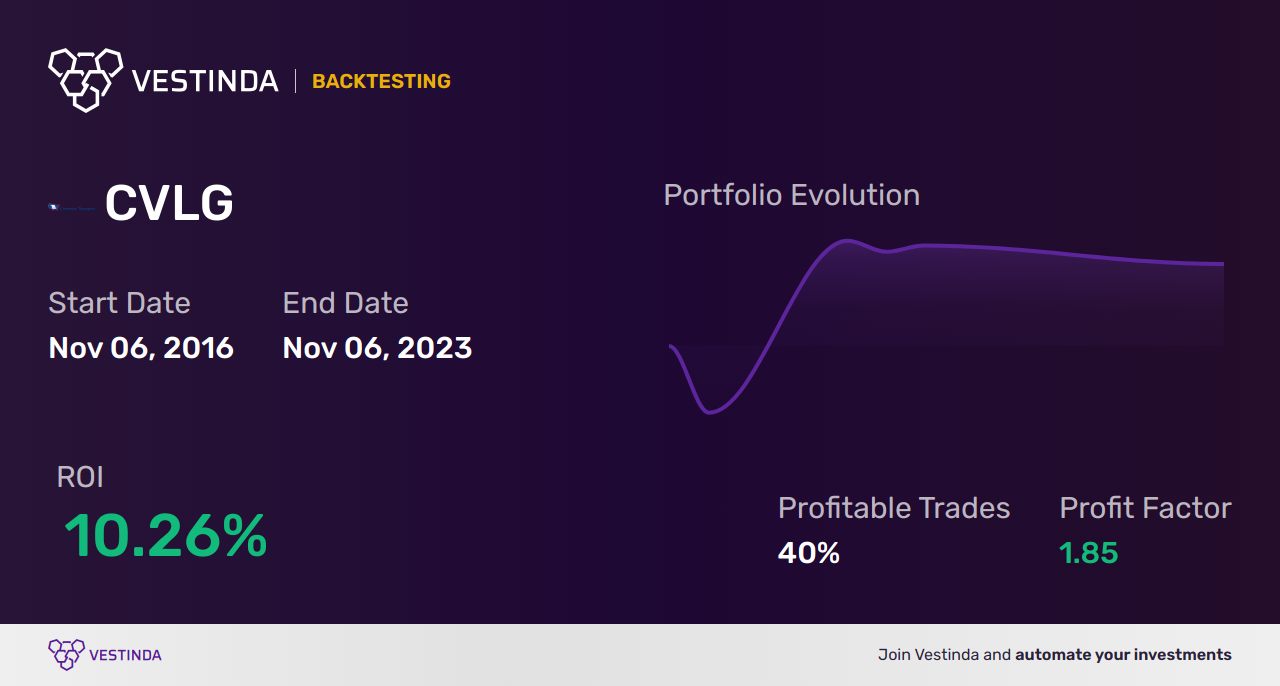Click the dip of the portfolio curve
Image resolution: width=1280 pixels, height=686 pixels.
pyautogui.click(x=711, y=411)
